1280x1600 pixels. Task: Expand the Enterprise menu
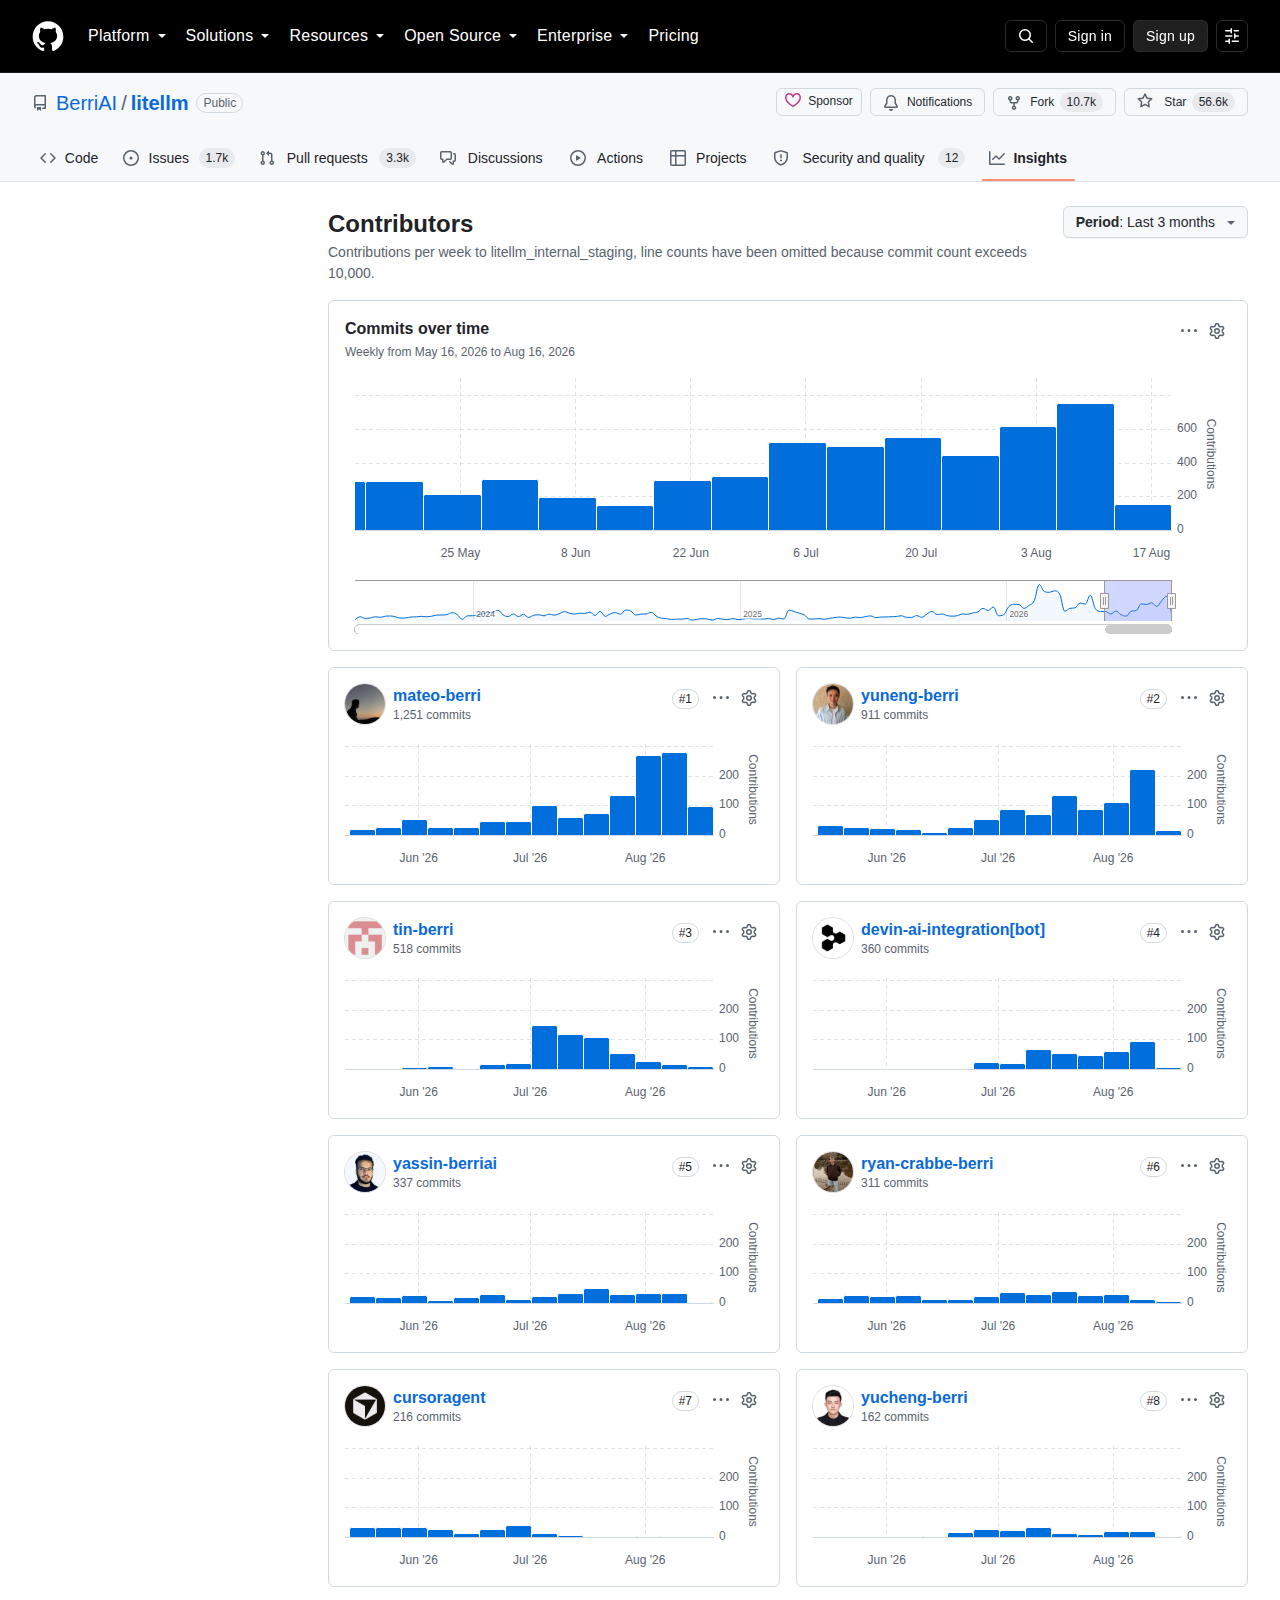pyautogui.click(x=583, y=36)
